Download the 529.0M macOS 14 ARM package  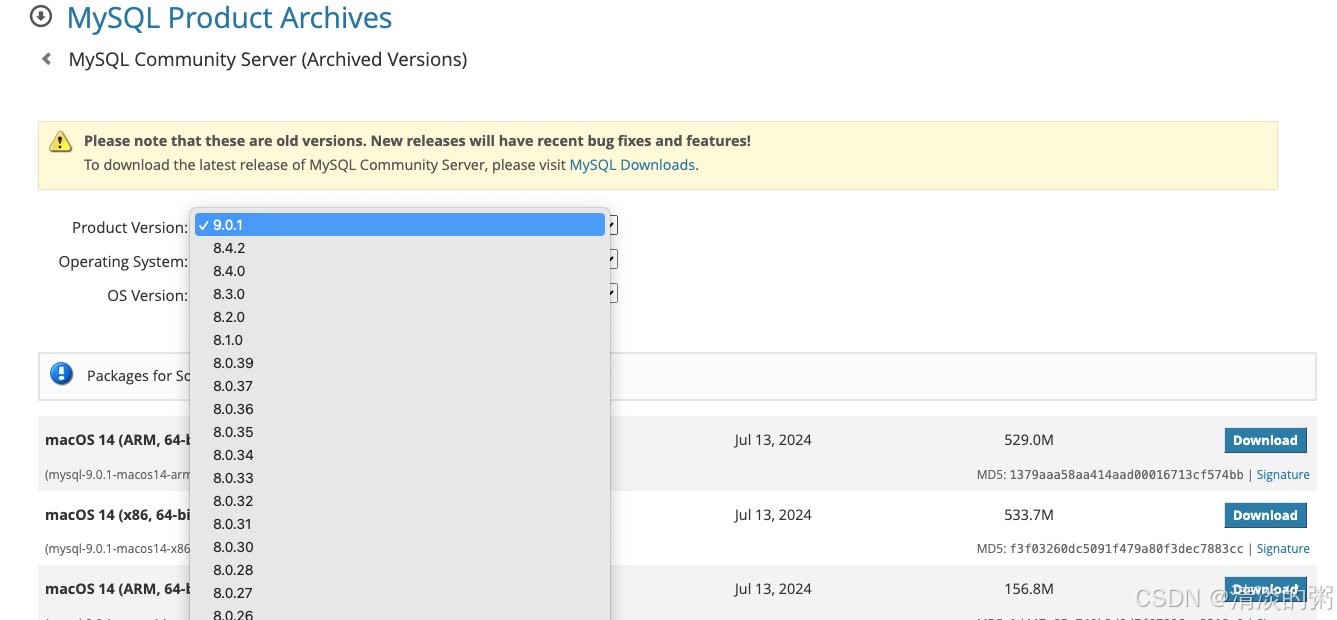[x=1265, y=440]
